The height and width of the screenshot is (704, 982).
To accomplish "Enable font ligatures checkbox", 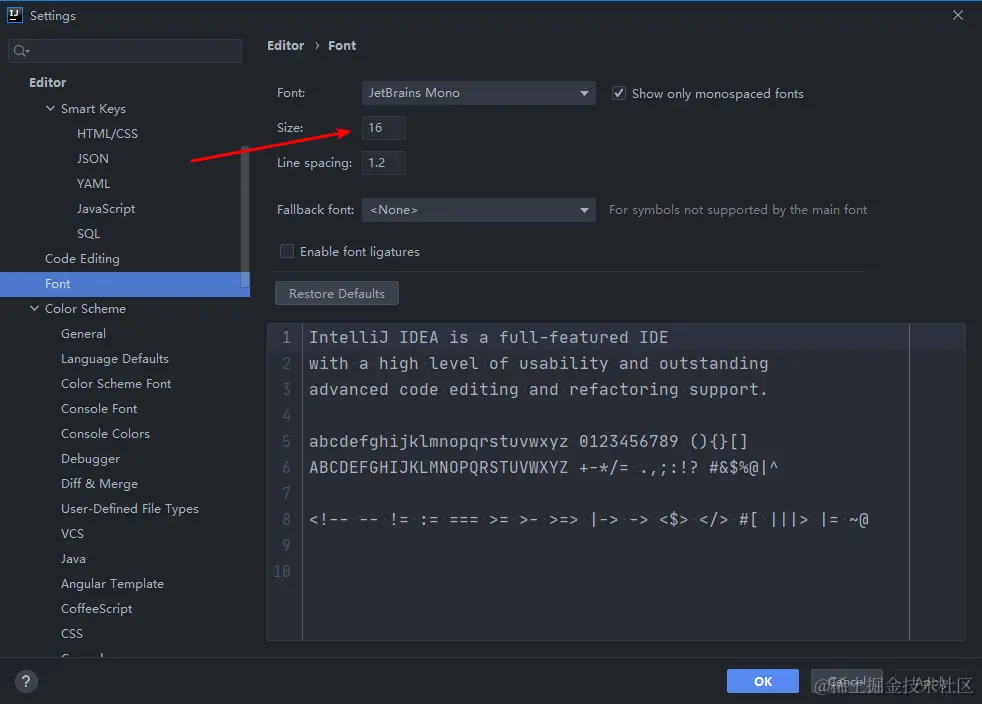I will click(x=286, y=251).
